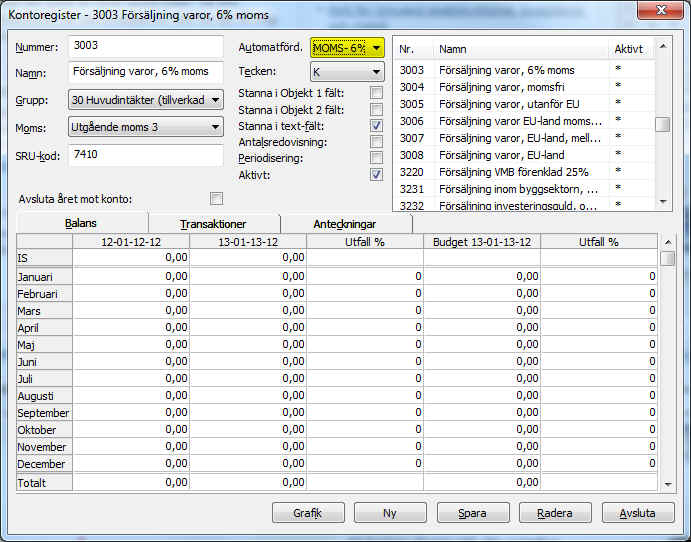Screen dimensions: 691x542
Task: Create a new account with Ny
Action: 390,513
